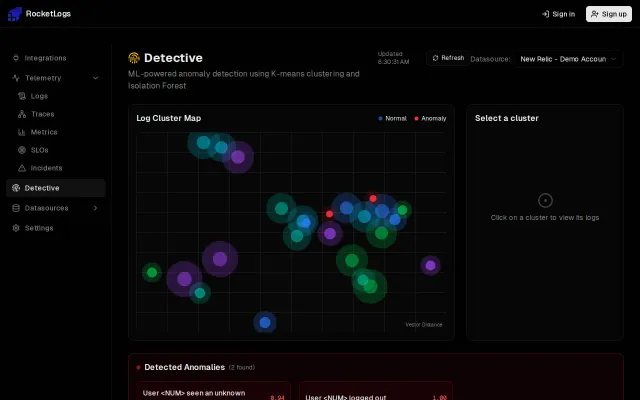Click the Updated timestamp text

pyautogui.click(x=393, y=58)
